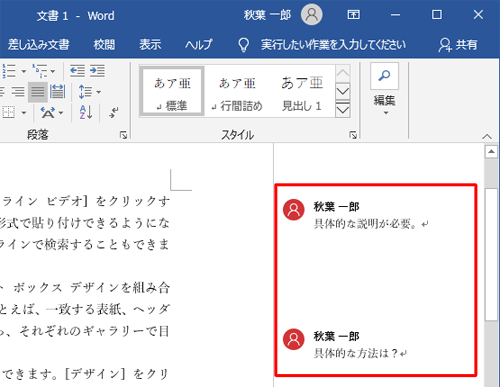
Task: Click the 共有 share button
Action: pyautogui.click(x=458, y=44)
